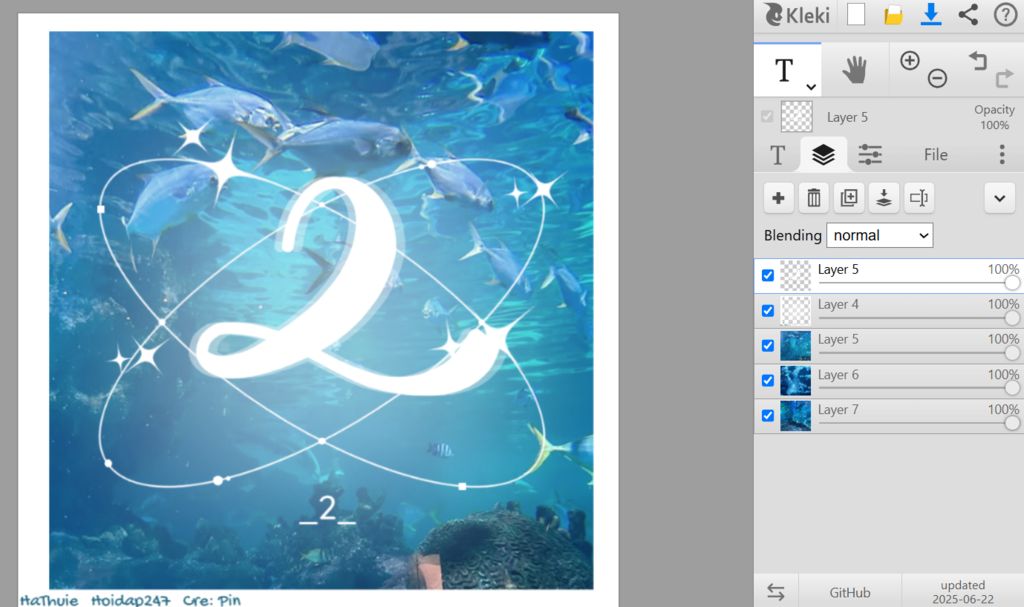Open the GitHub link
This screenshot has height=607, width=1024.
point(849,592)
